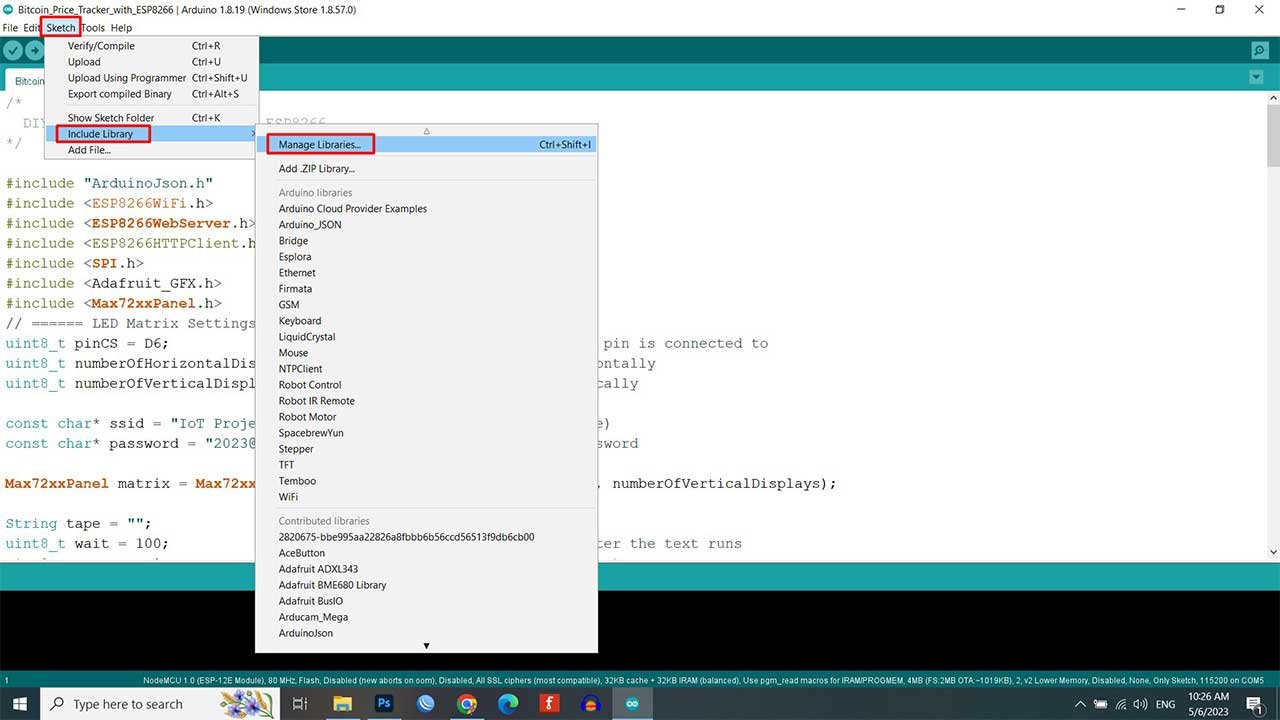Include the NTPClient library

pyautogui.click(x=428, y=369)
